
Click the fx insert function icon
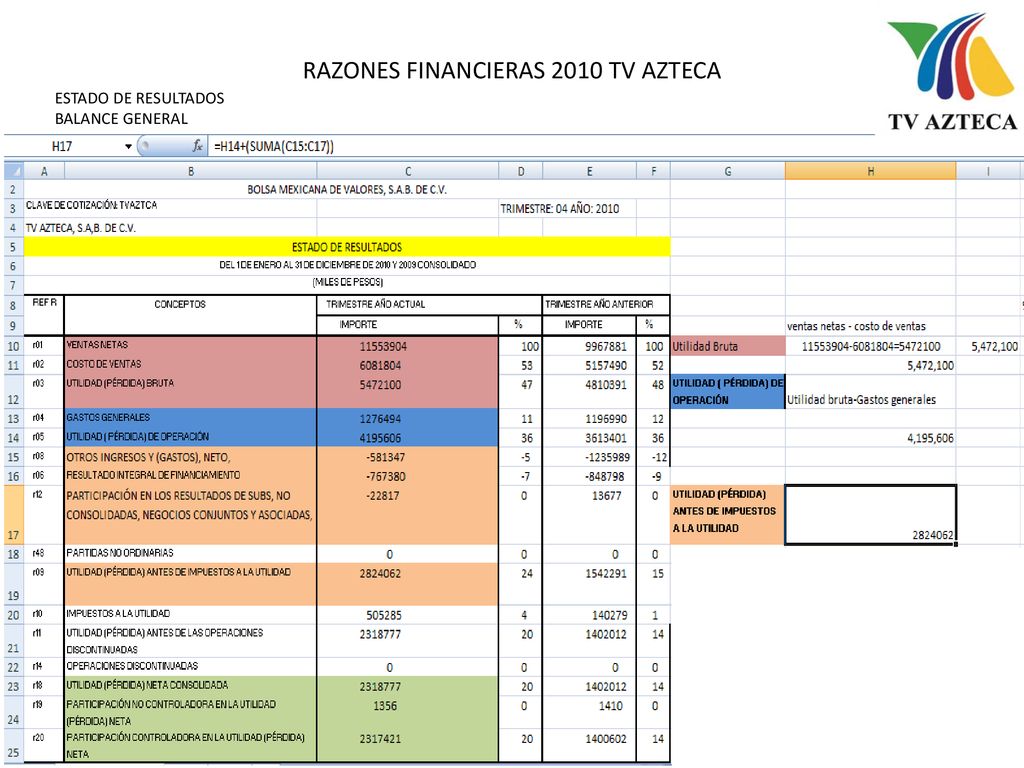coord(197,146)
